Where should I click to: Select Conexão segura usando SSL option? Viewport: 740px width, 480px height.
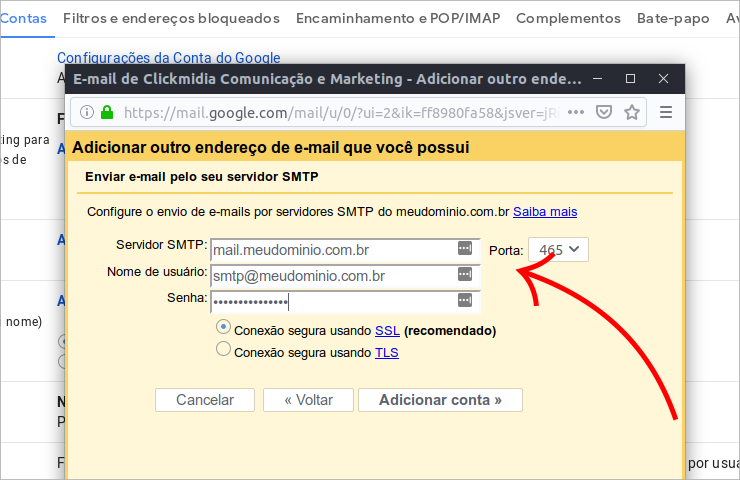223,327
